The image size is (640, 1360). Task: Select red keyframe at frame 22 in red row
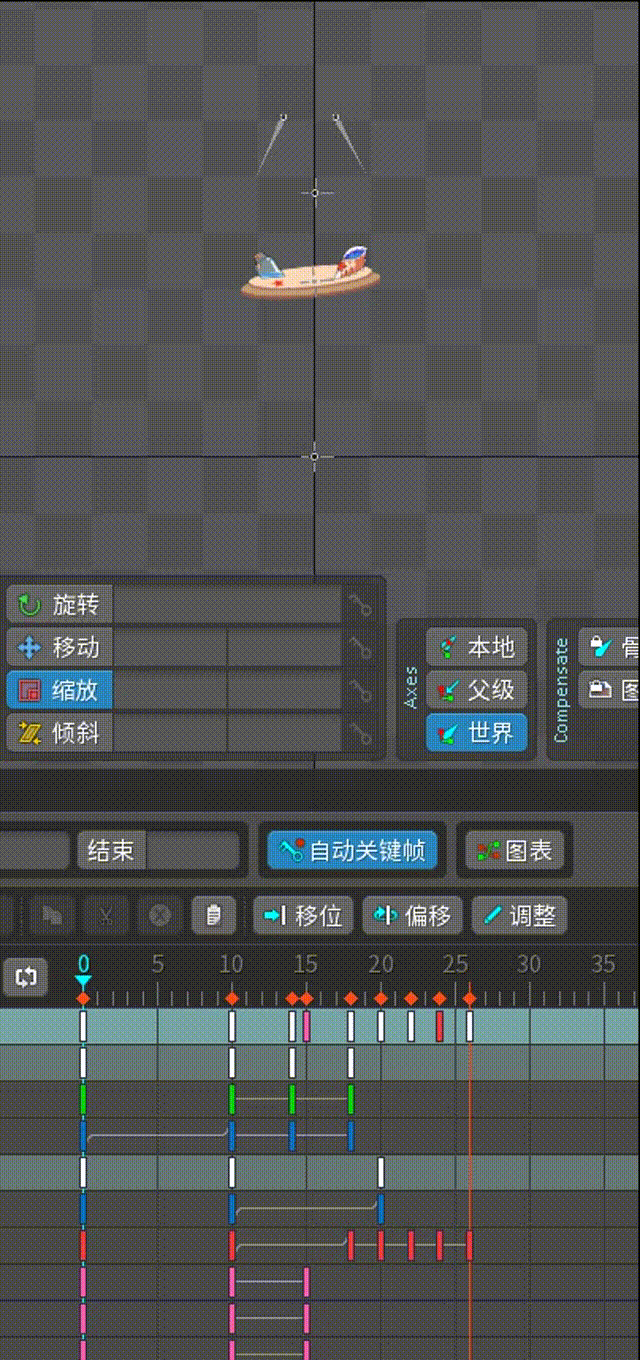(410, 1245)
